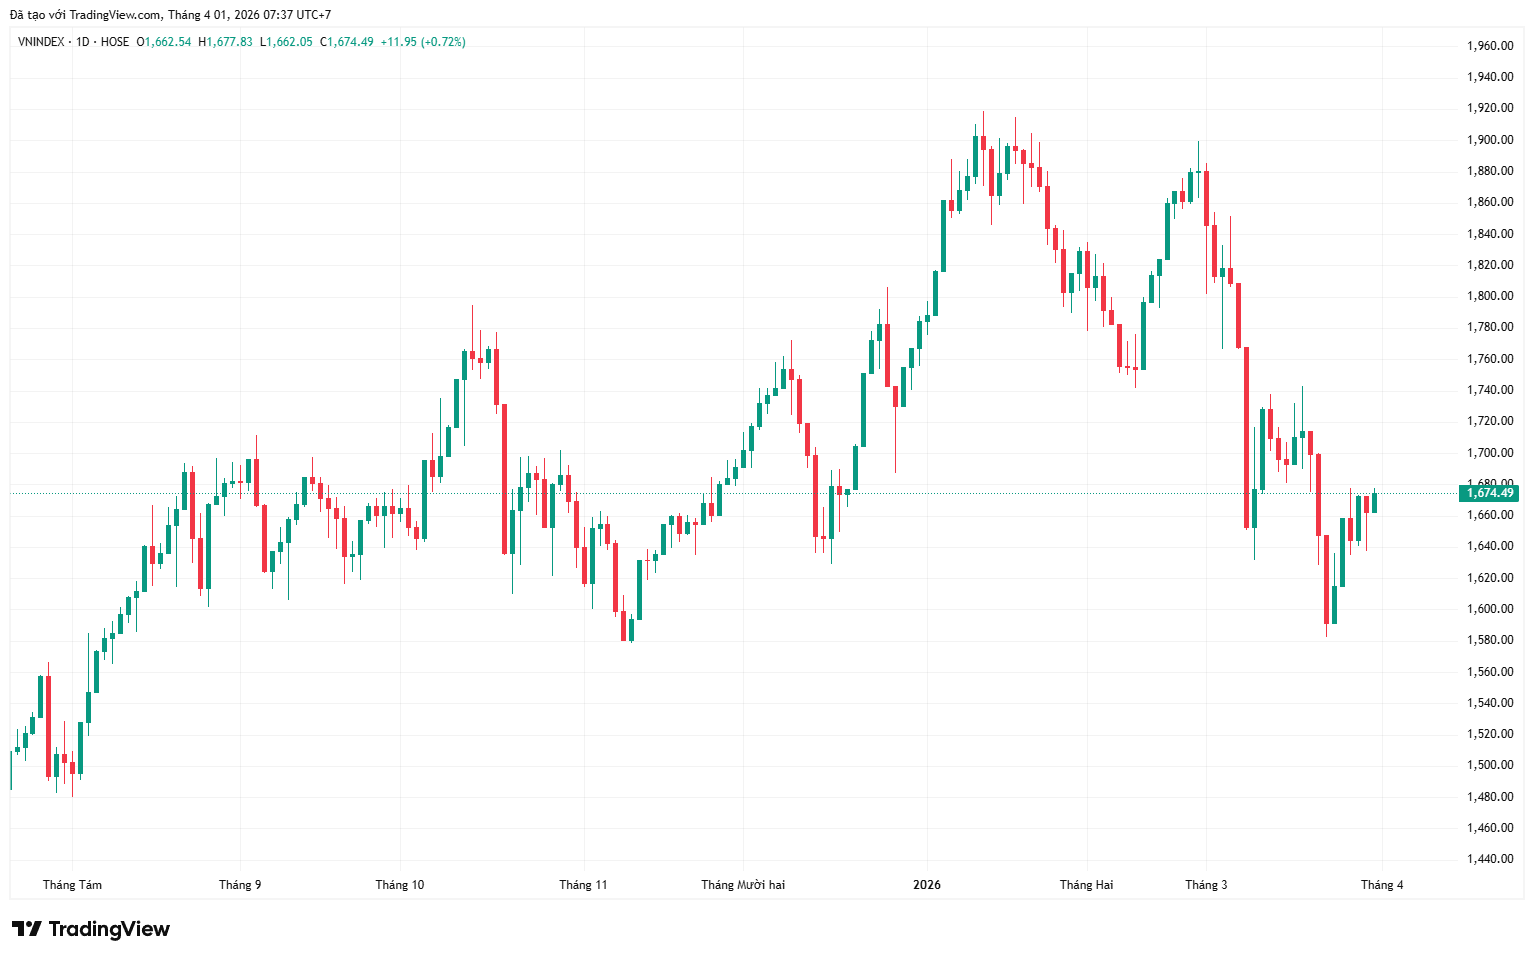This screenshot has height=959, width=1534.
Task: Click the open value 1,662.54
Action: click(x=168, y=42)
